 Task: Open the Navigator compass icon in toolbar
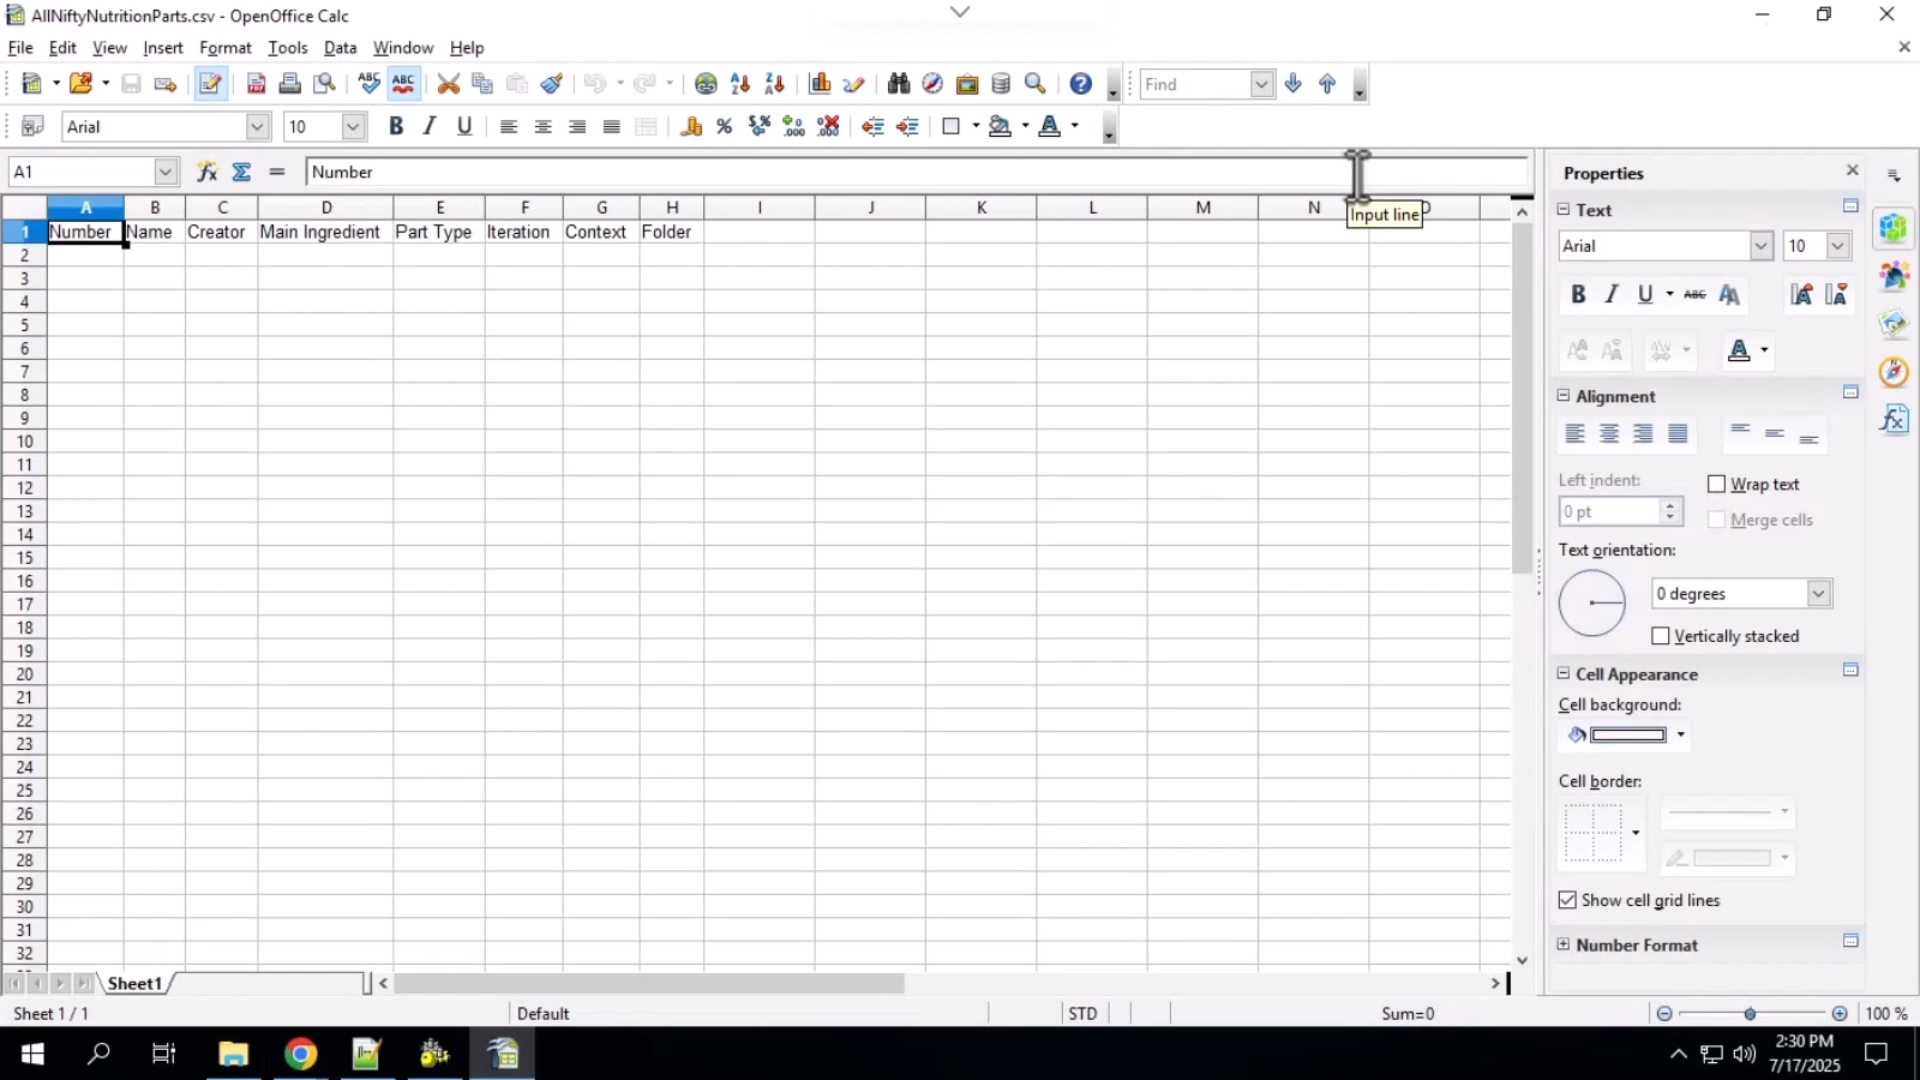click(x=932, y=84)
